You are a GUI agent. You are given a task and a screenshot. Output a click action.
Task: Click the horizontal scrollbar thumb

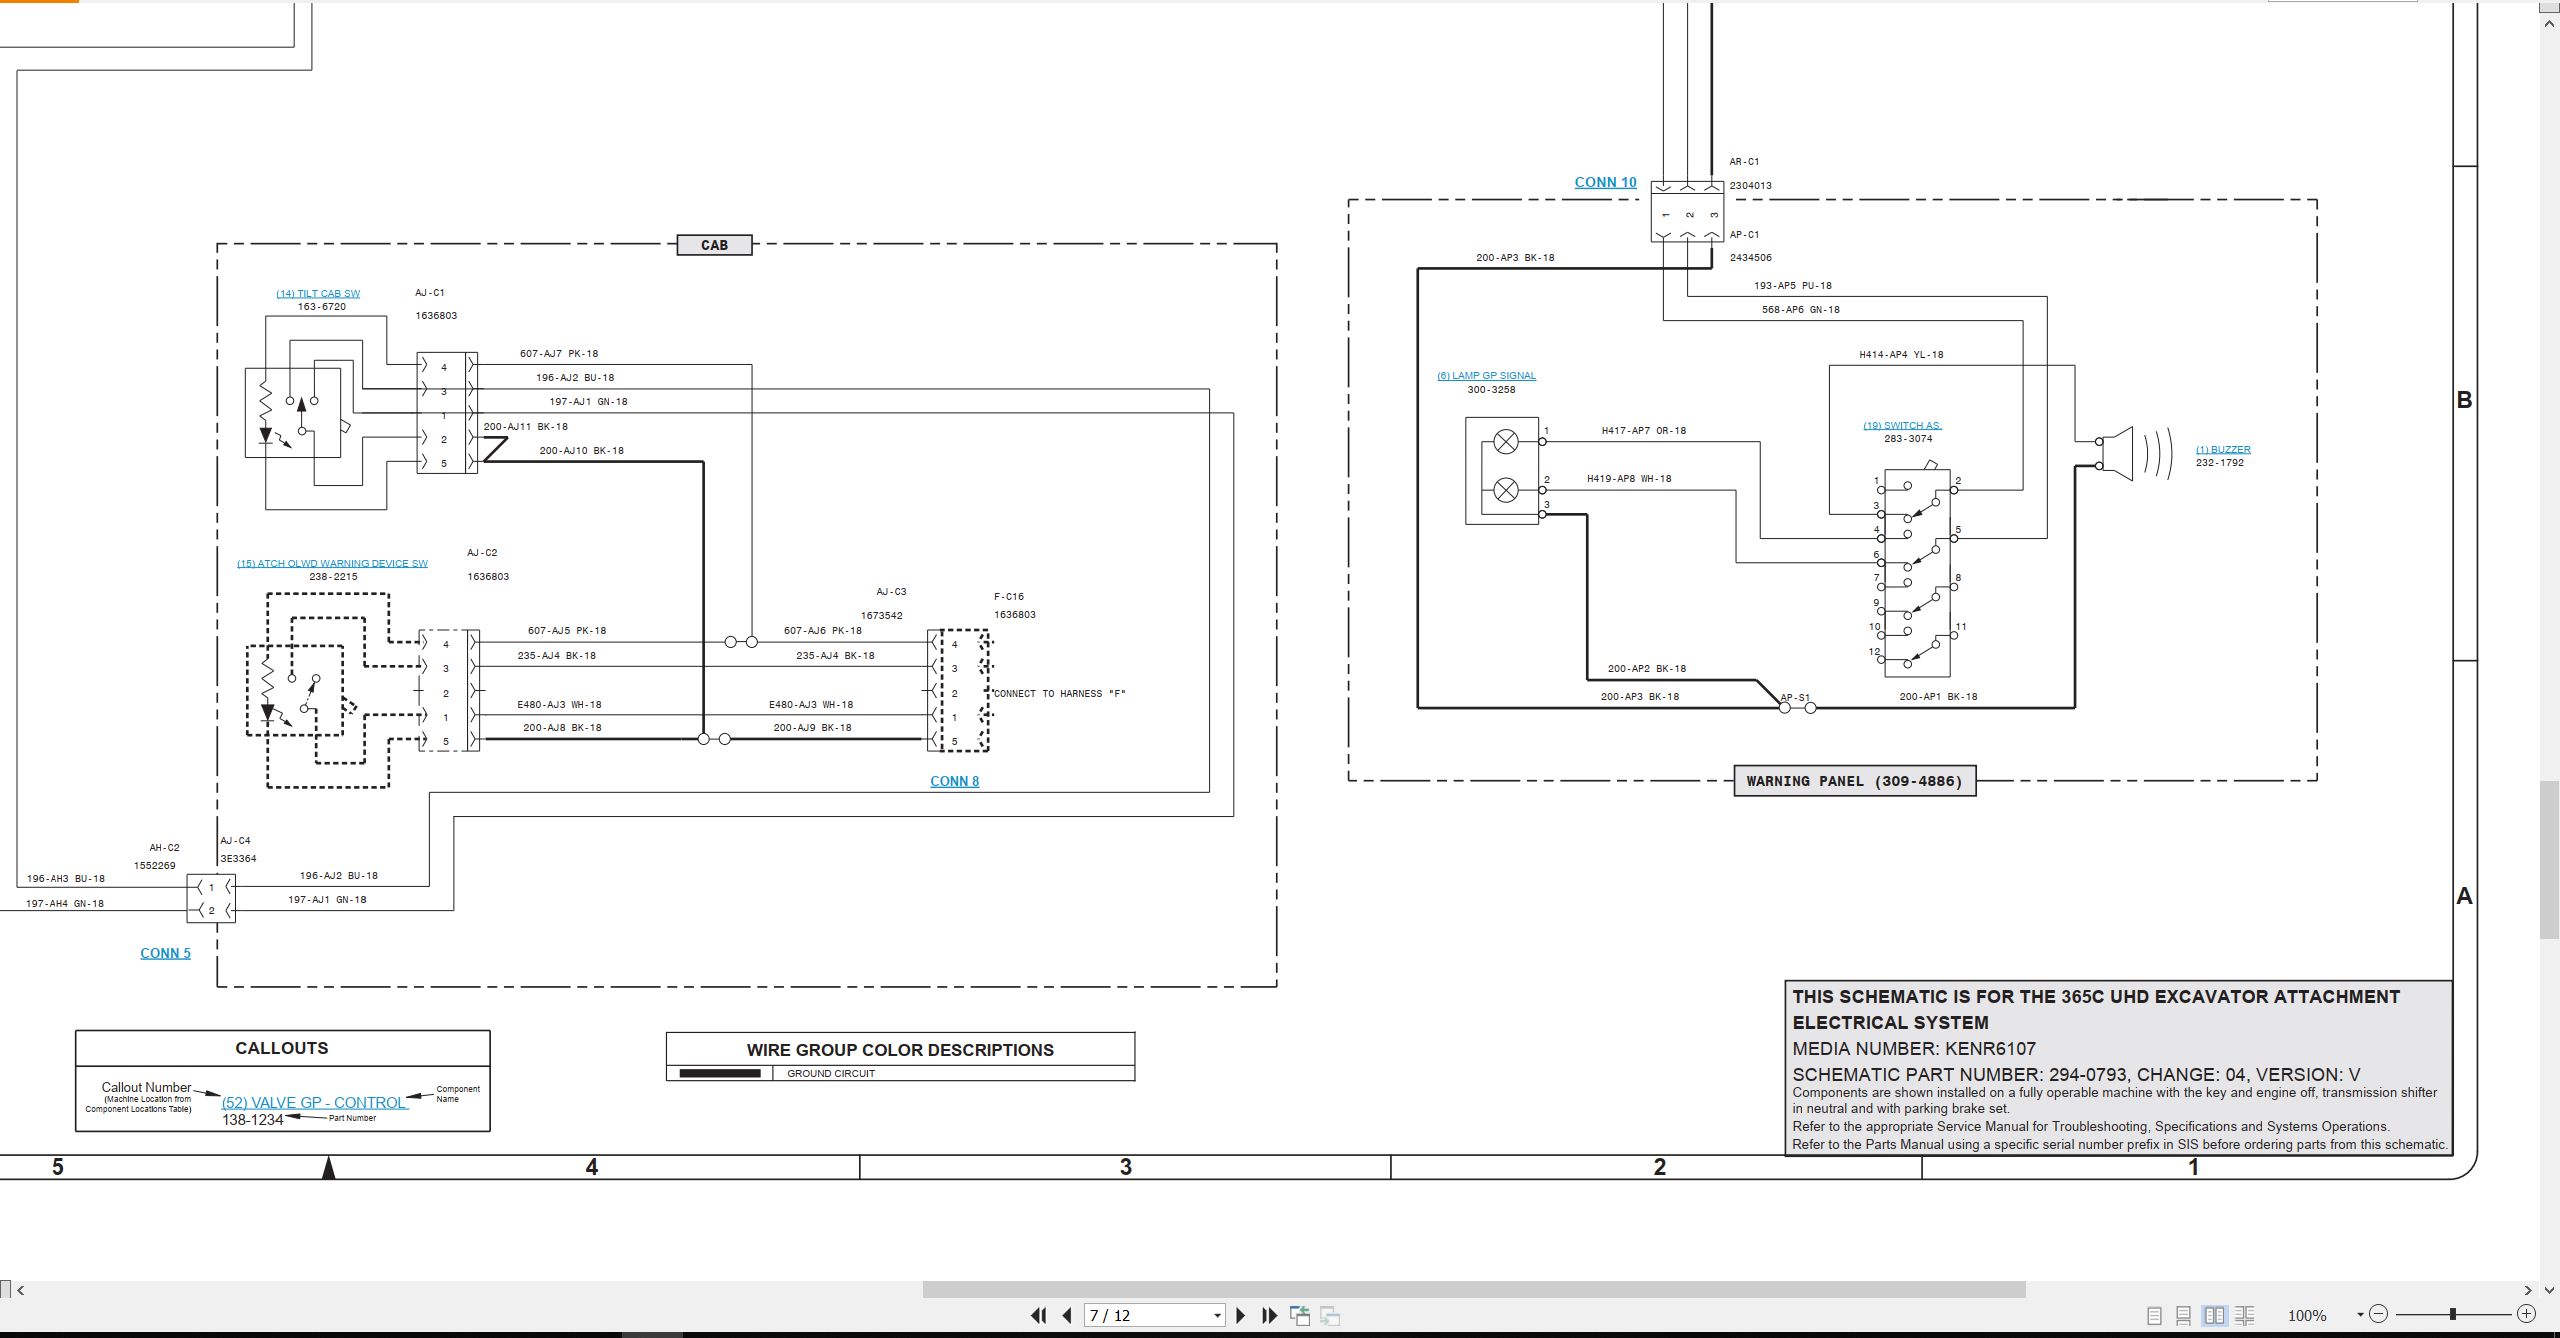pos(1473,1290)
